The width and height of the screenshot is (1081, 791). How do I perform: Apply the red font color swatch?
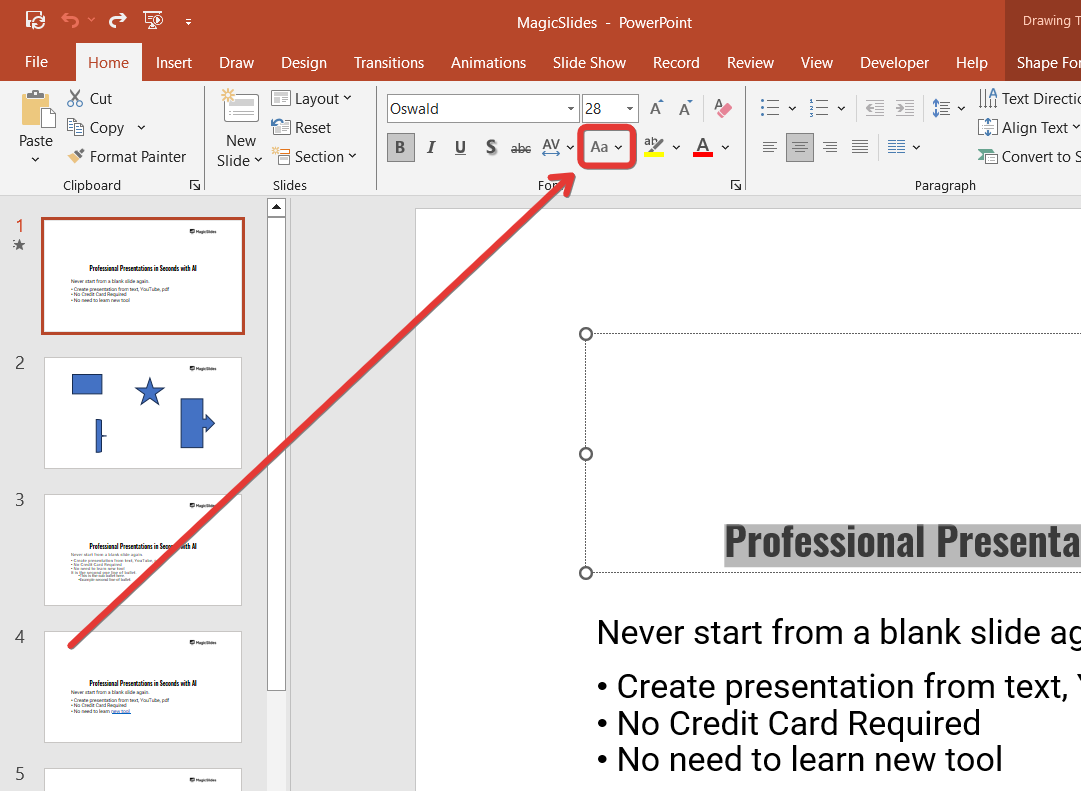tap(703, 148)
